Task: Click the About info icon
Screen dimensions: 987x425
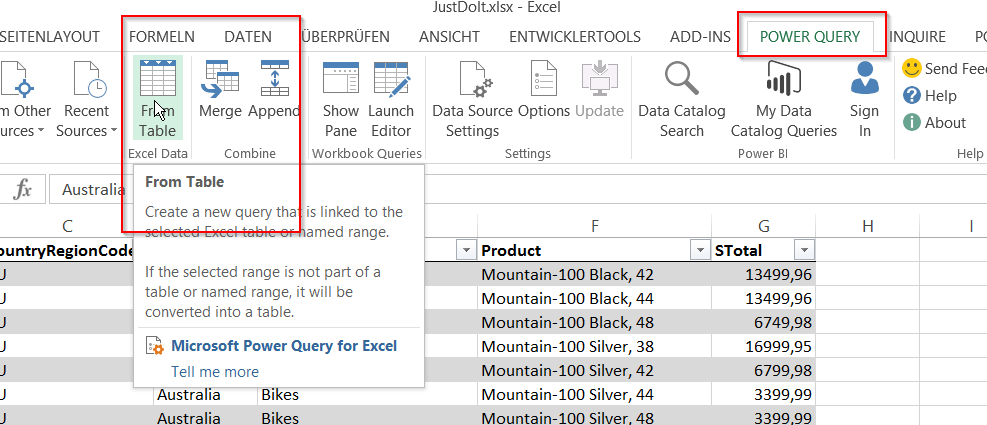Action: 911,122
